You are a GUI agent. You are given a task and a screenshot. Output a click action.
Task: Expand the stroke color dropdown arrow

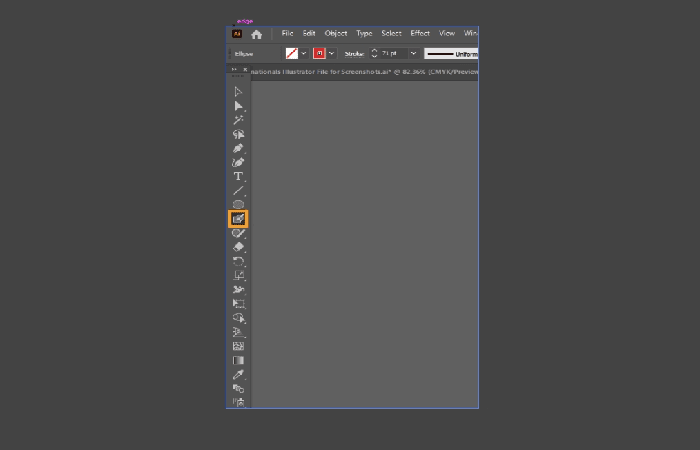[331, 54]
